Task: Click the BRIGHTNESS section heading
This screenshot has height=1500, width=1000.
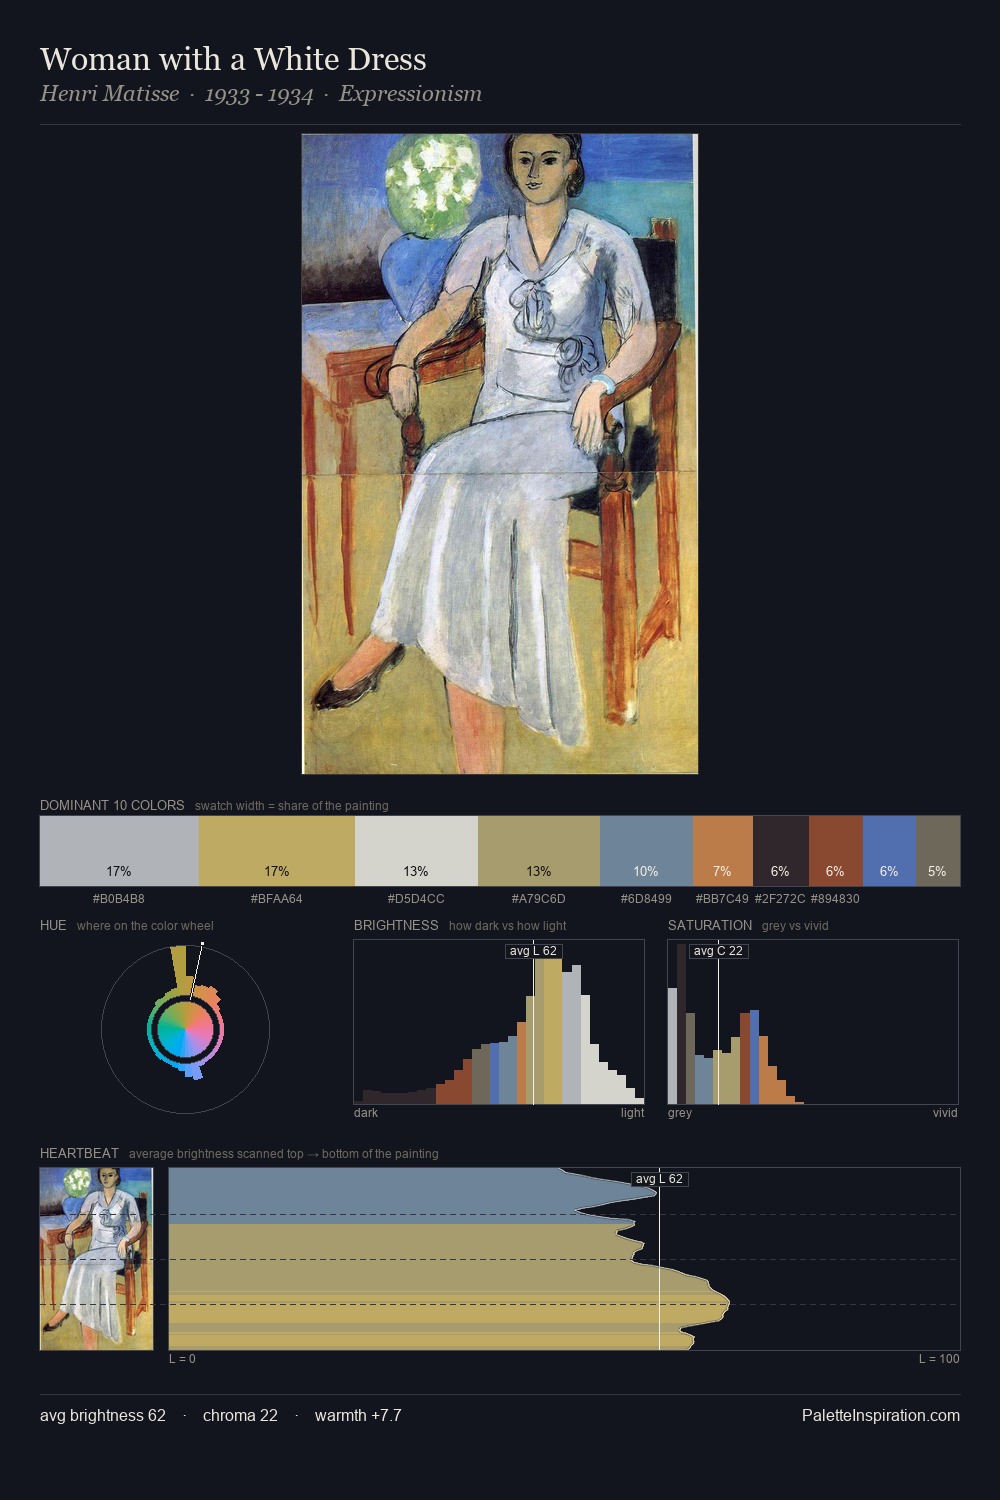Action: 396,925
